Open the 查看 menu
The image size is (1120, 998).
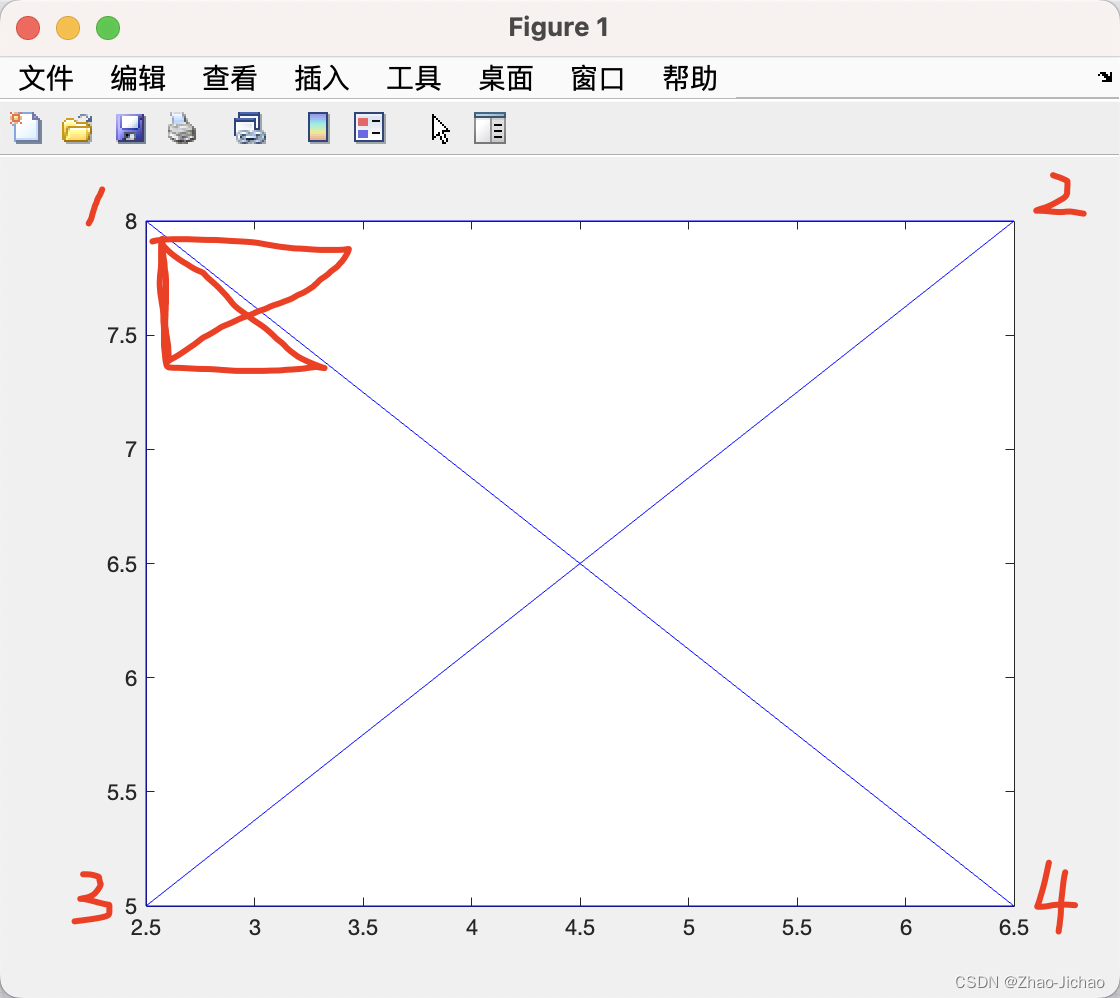coord(229,78)
